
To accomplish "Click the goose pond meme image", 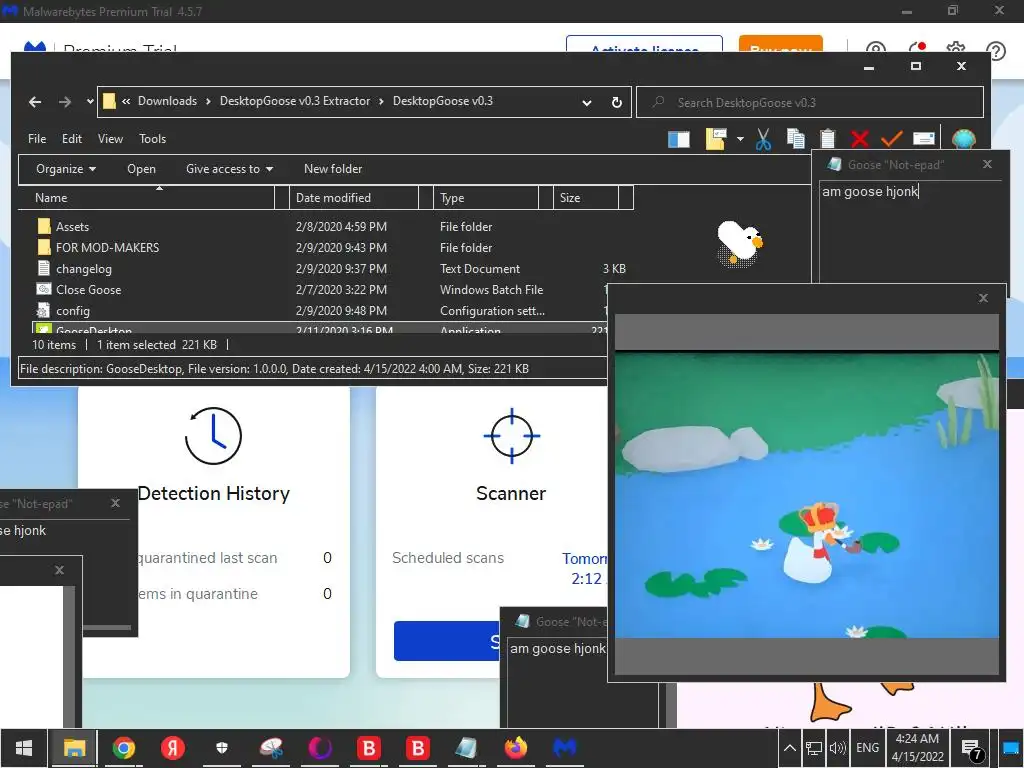I will pos(807,496).
